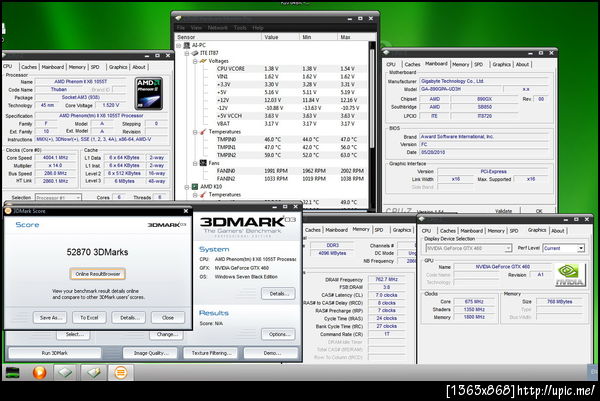The width and height of the screenshot is (600, 401).
Task: Click the Fans icon in HWMonitor tree
Action: (x=203, y=163)
